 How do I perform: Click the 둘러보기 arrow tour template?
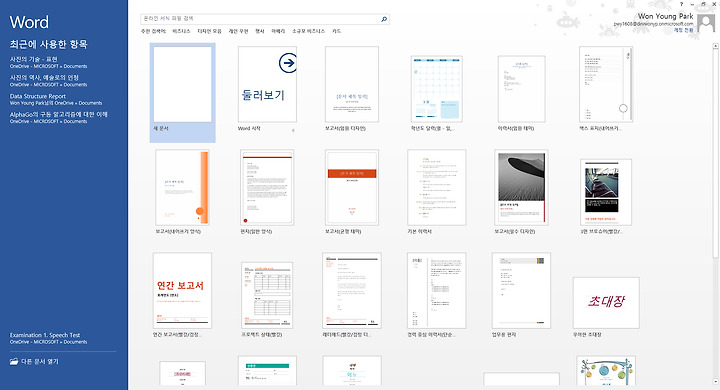point(267,84)
